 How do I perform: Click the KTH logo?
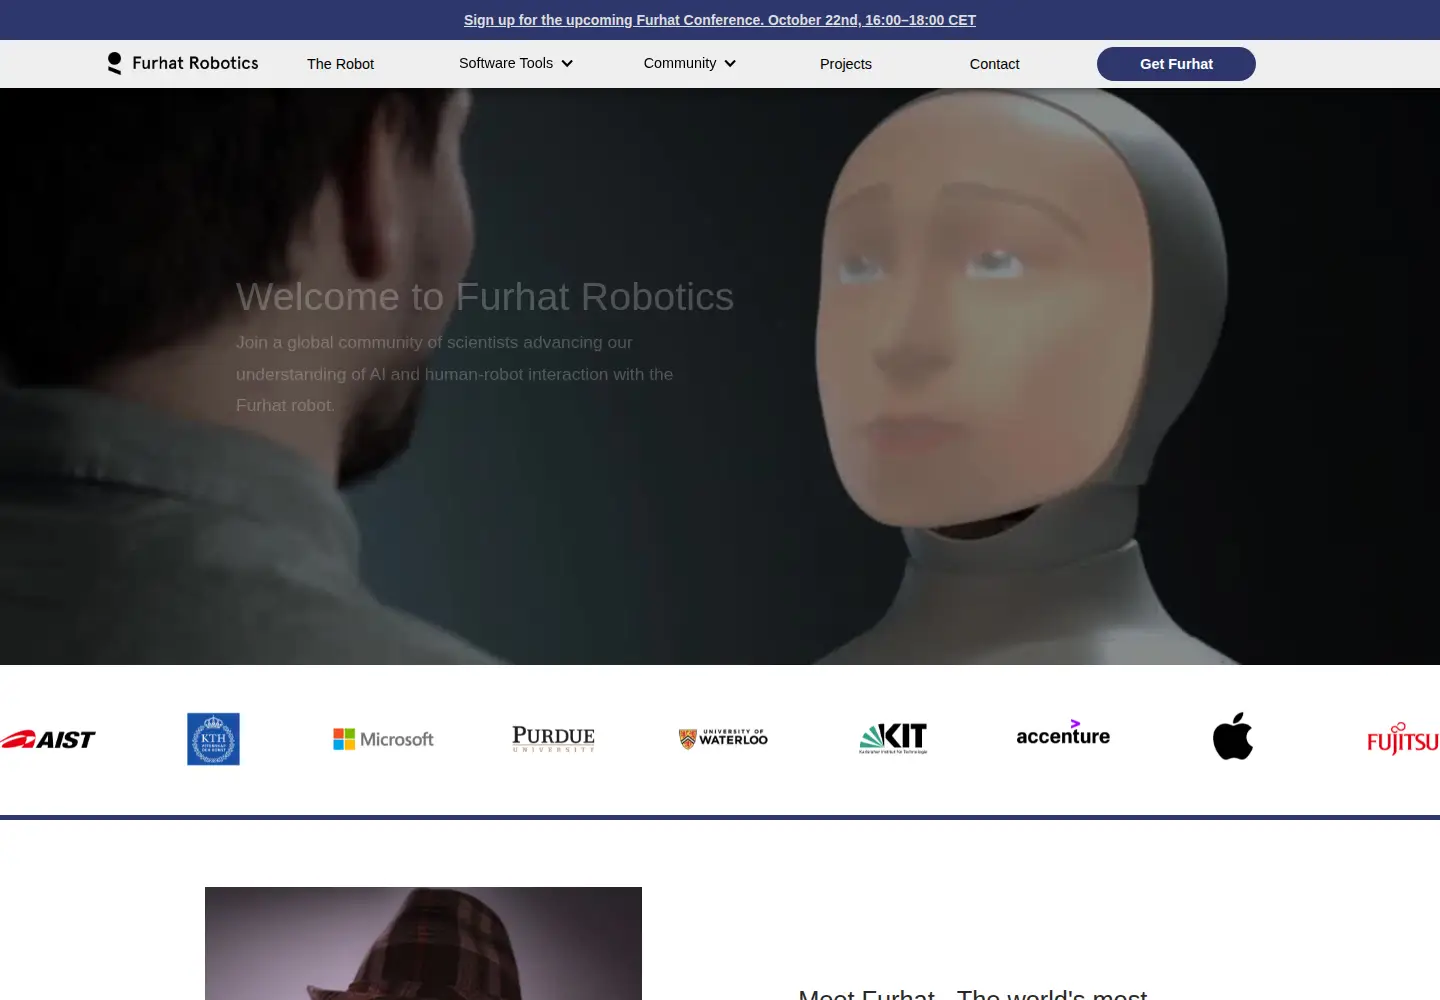[x=213, y=739]
